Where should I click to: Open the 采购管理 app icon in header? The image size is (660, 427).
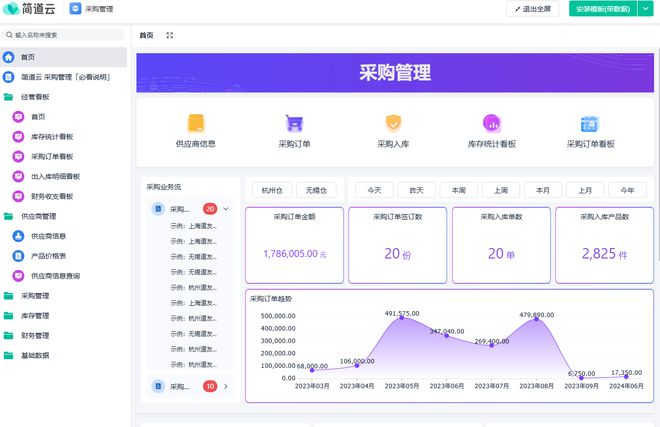[x=75, y=8]
